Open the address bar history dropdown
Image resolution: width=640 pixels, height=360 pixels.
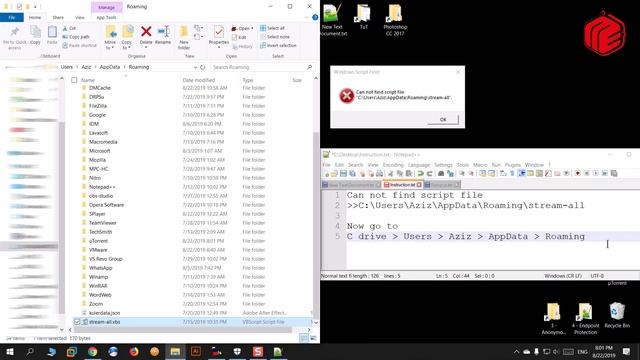[195, 67]
